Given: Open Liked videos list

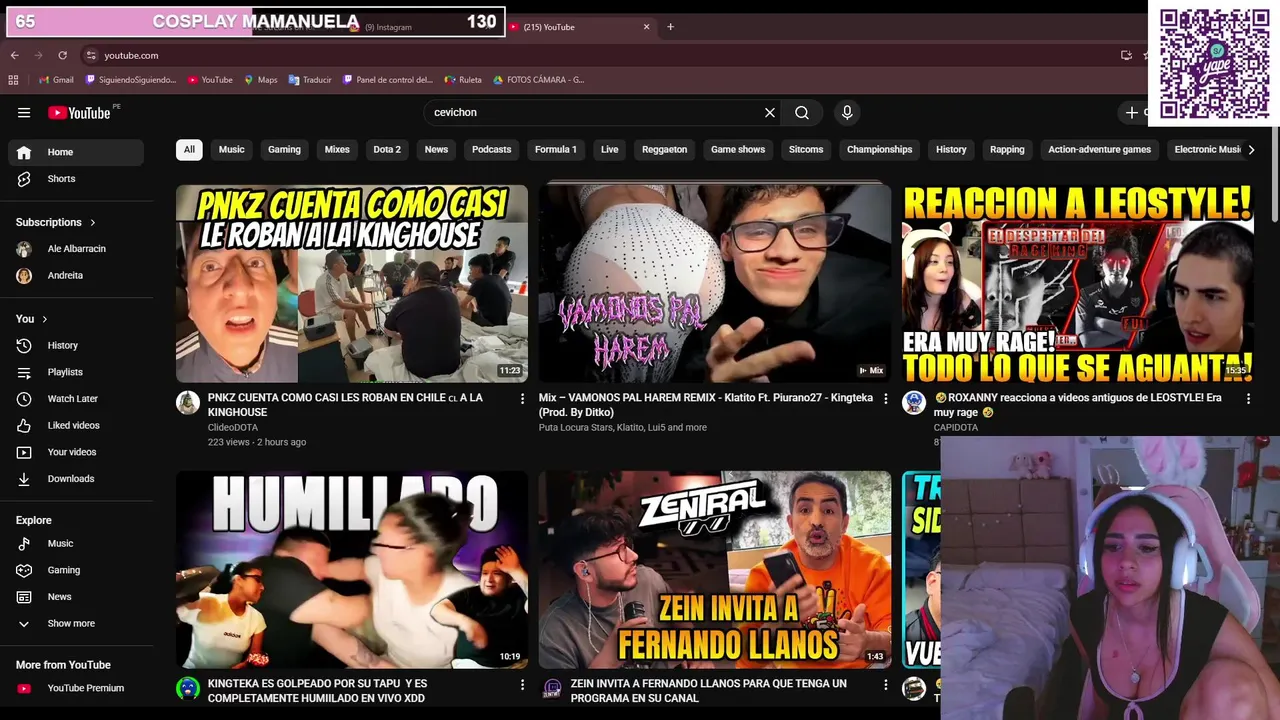Looking at the screenshot, I should (76, 426).
